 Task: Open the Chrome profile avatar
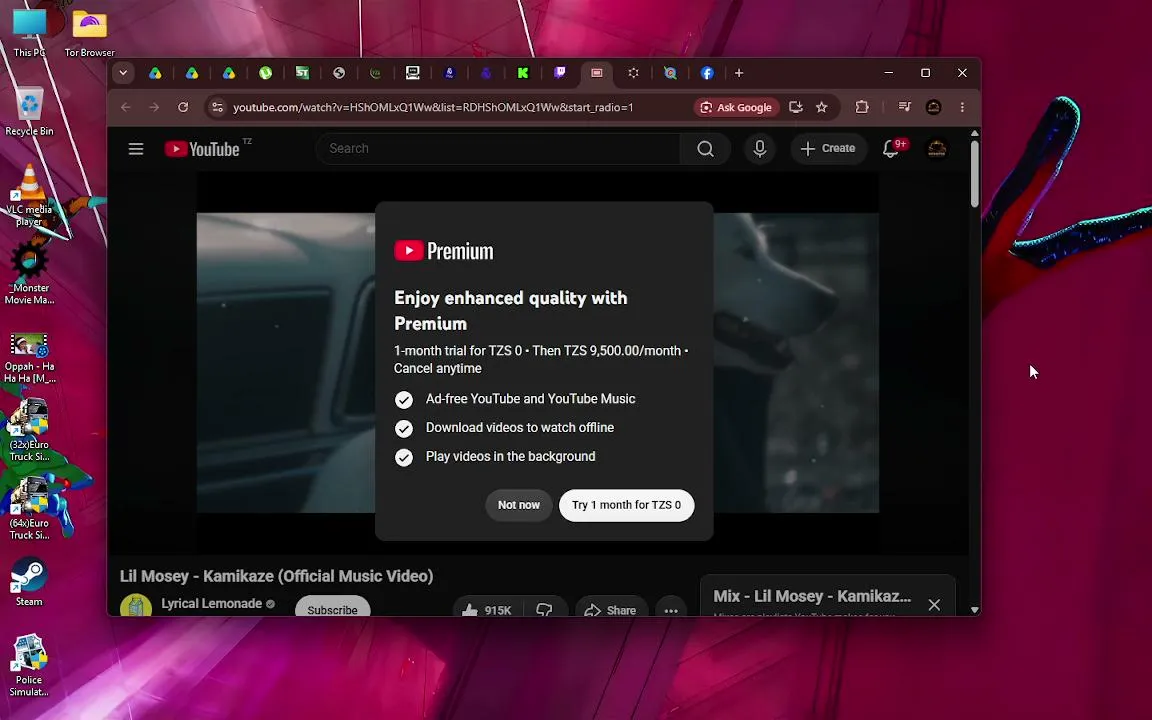pyautogui.click(x=933, y=107)
